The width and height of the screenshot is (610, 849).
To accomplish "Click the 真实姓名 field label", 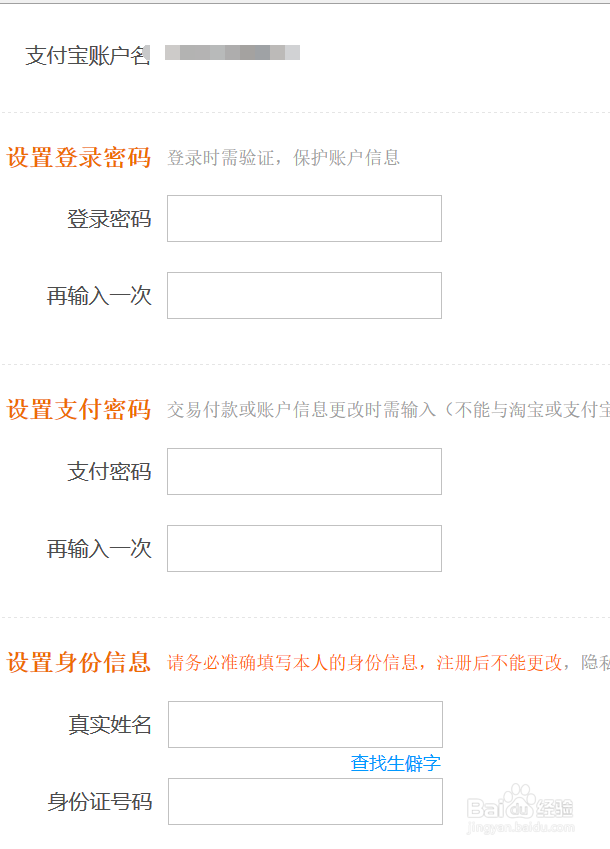I will click(110, 724).
